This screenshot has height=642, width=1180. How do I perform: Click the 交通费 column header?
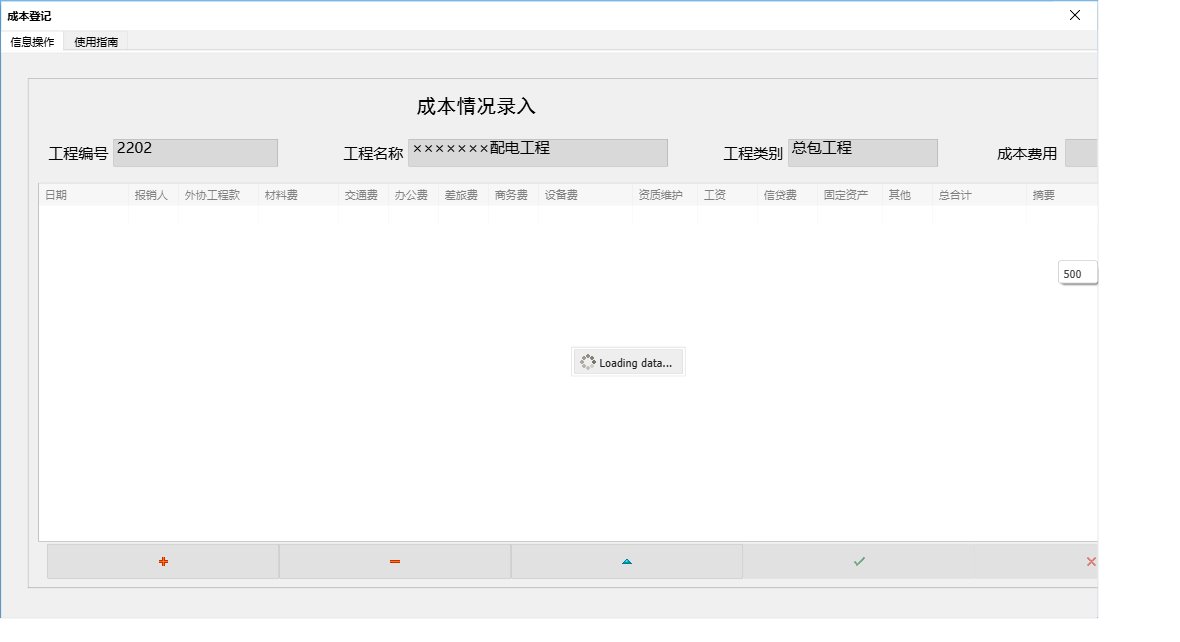(x=362, y=195)
